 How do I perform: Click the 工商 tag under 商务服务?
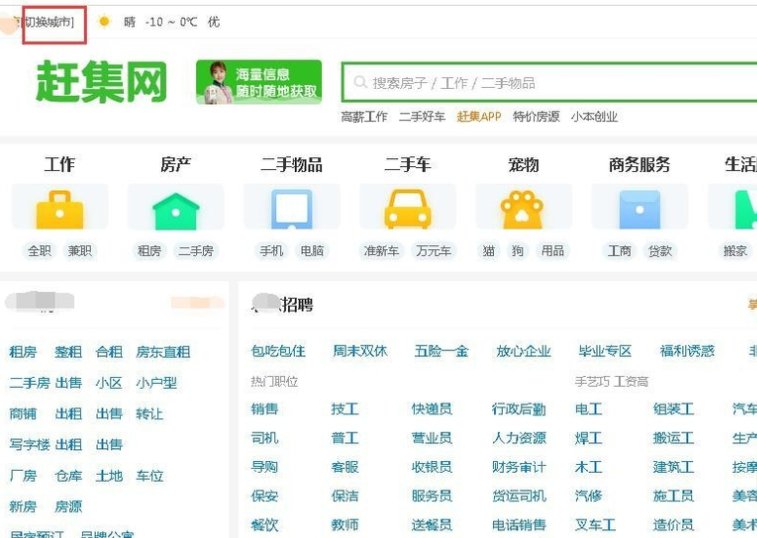coord(619,251)
